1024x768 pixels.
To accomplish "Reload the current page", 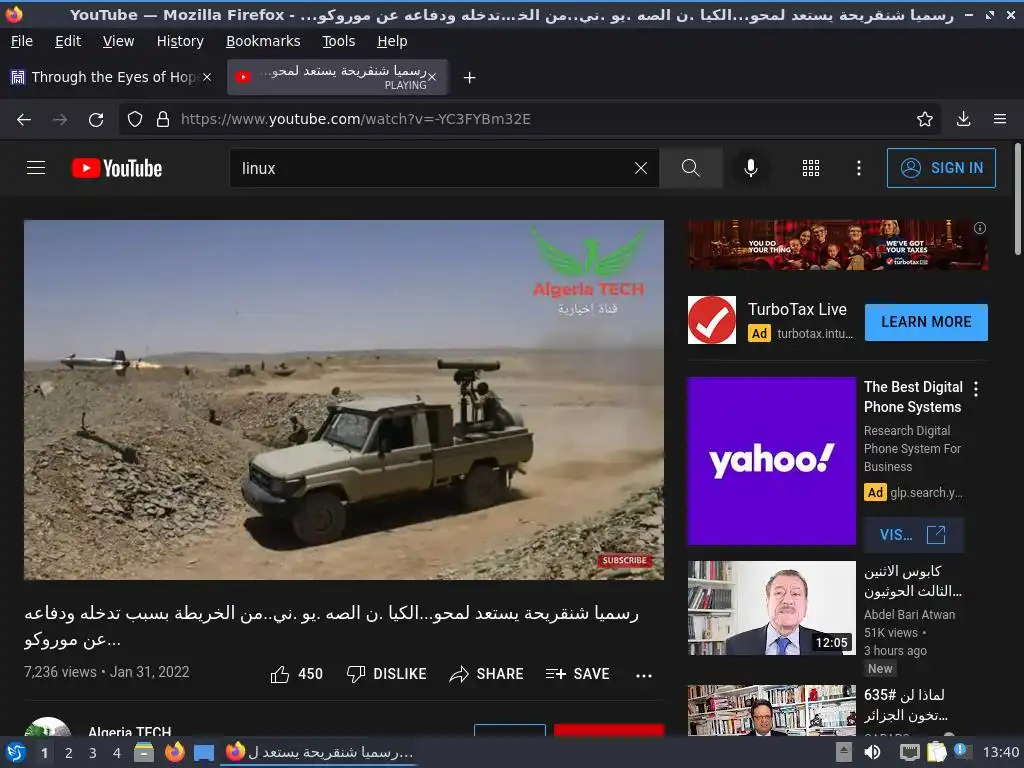I will pyautogui.click(x=96, y=120).
